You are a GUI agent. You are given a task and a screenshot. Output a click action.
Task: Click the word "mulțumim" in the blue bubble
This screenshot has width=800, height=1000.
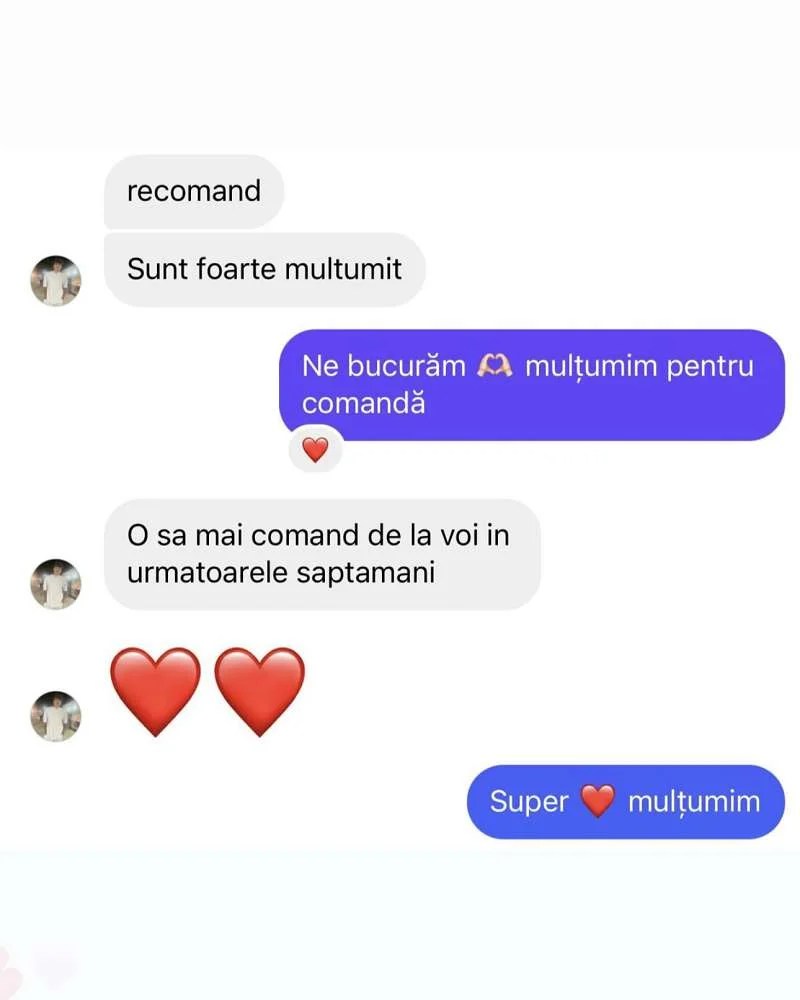[694, 802]
